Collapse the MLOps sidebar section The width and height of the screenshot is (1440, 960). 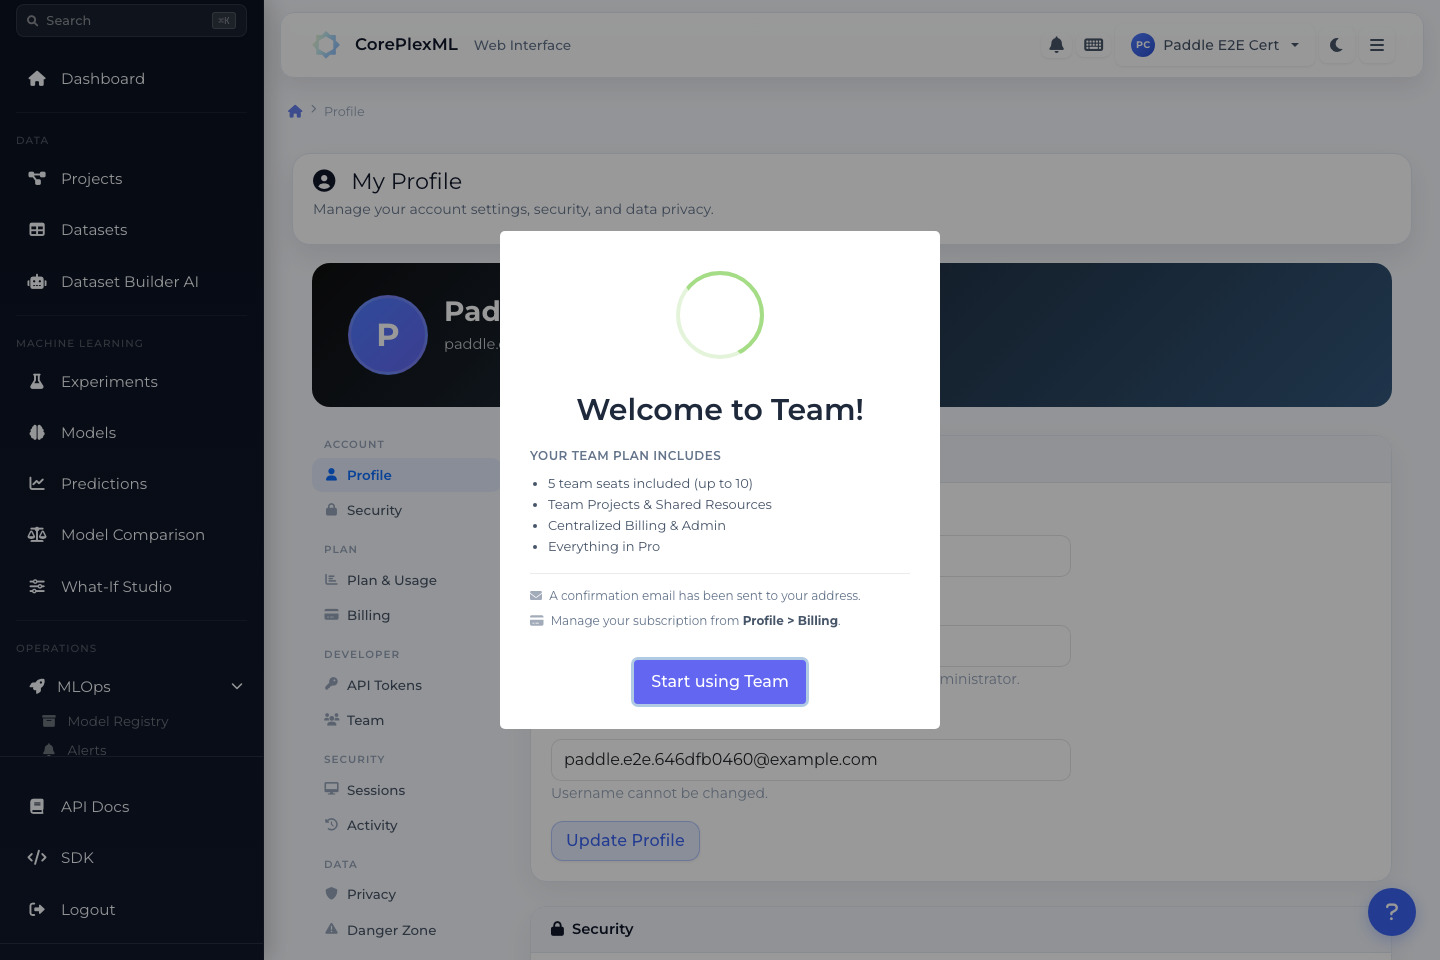pos(236,687)
